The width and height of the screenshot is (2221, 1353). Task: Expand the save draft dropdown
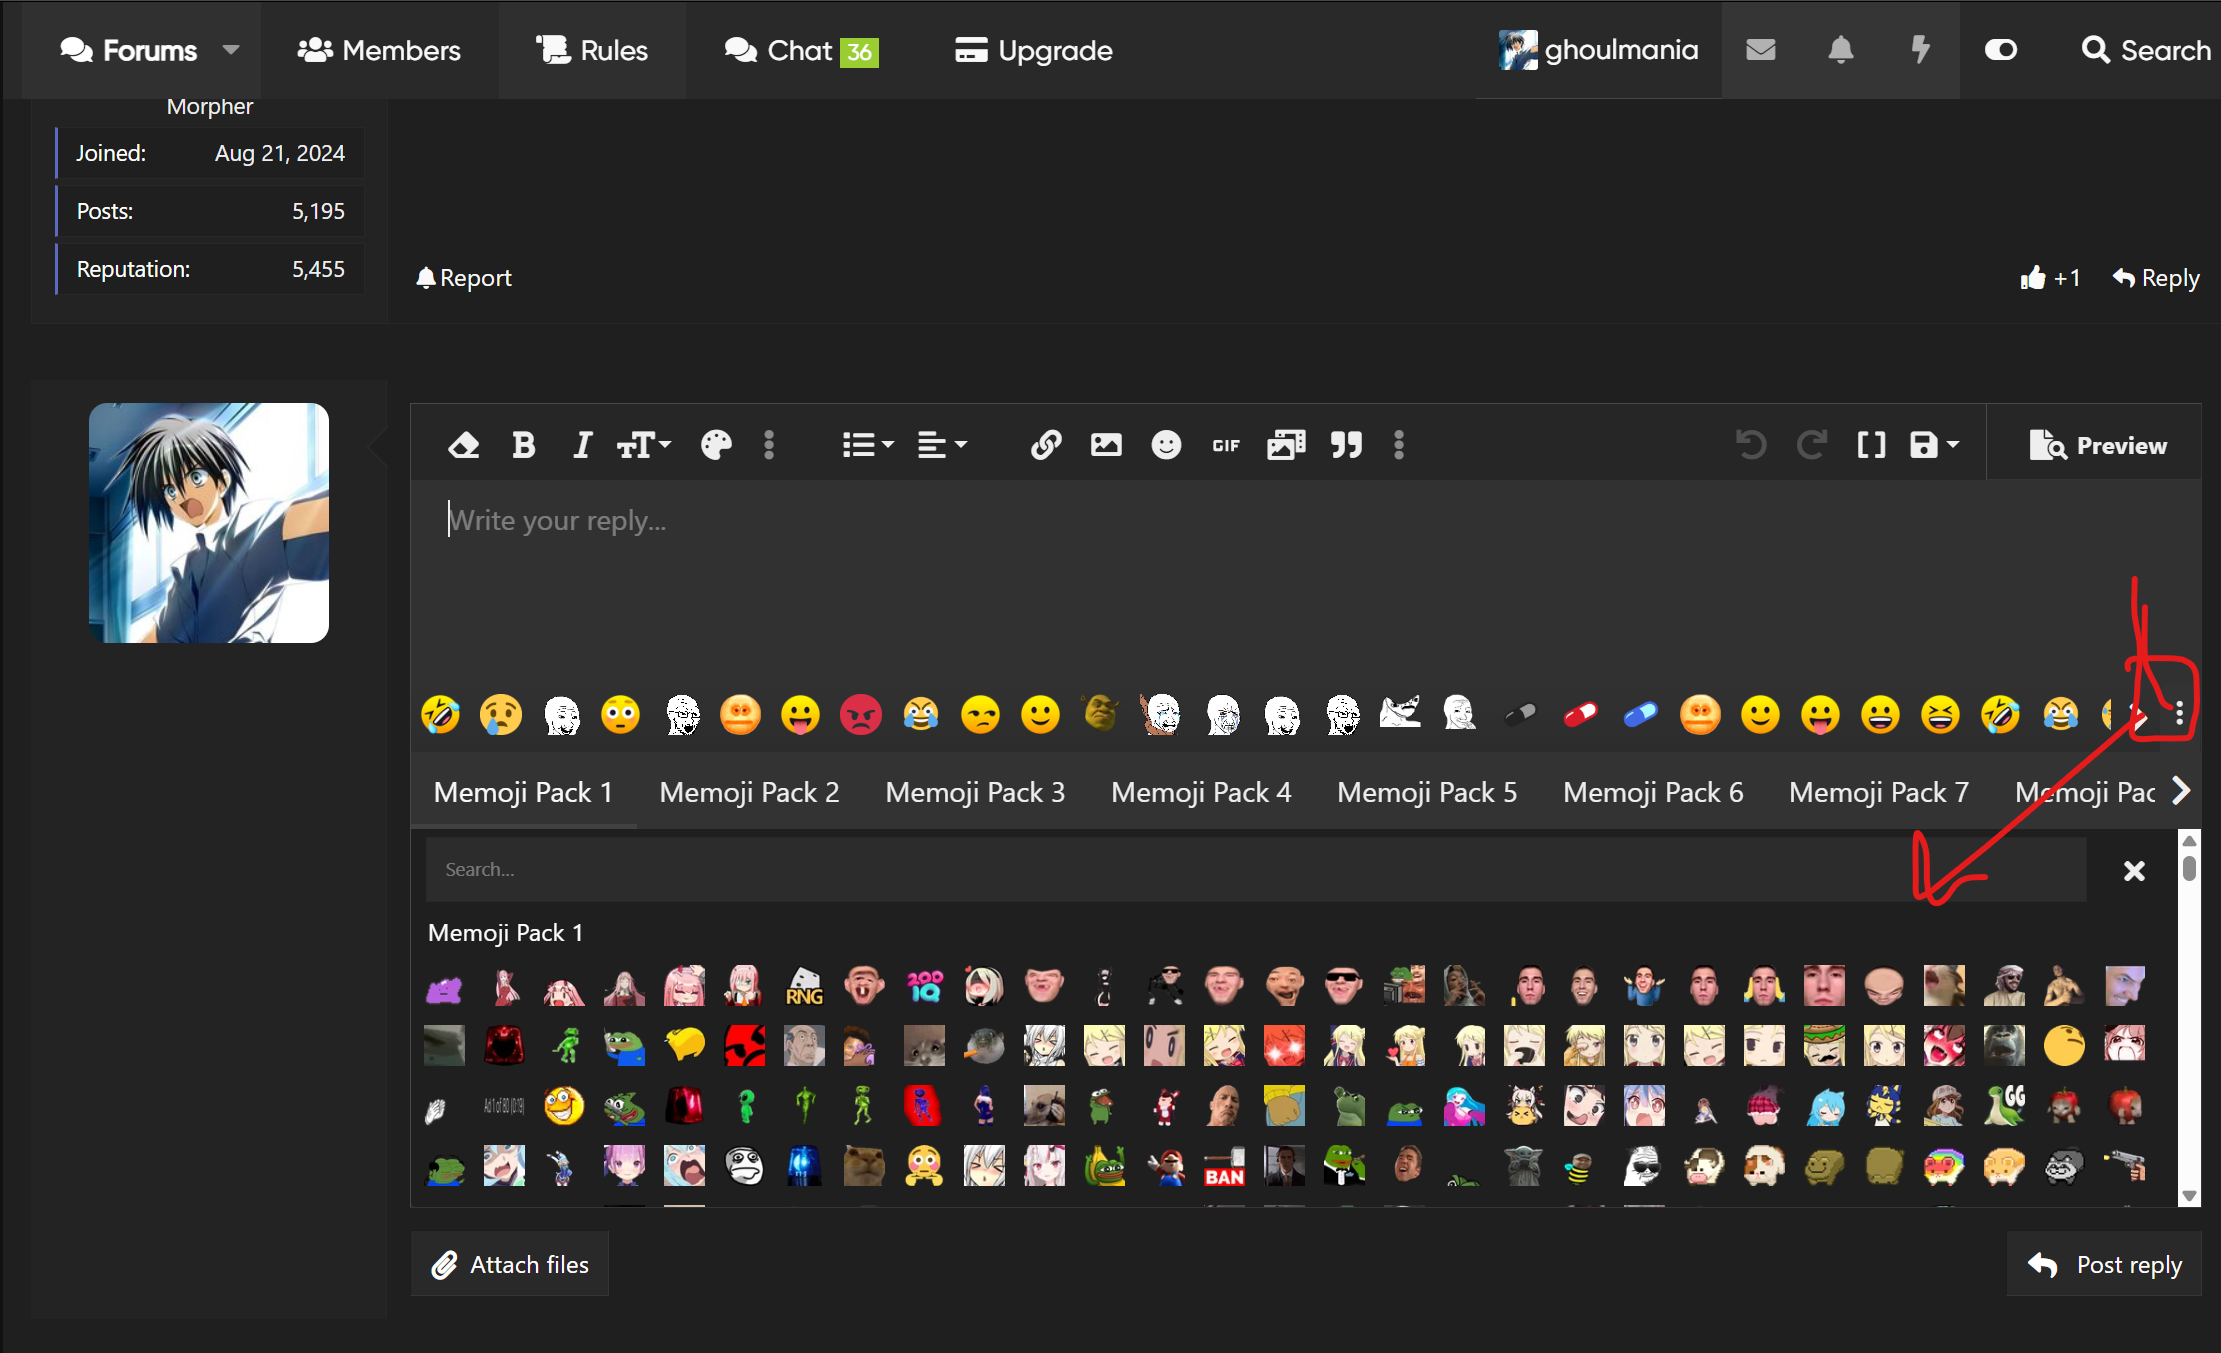(x=1934, y=445)
